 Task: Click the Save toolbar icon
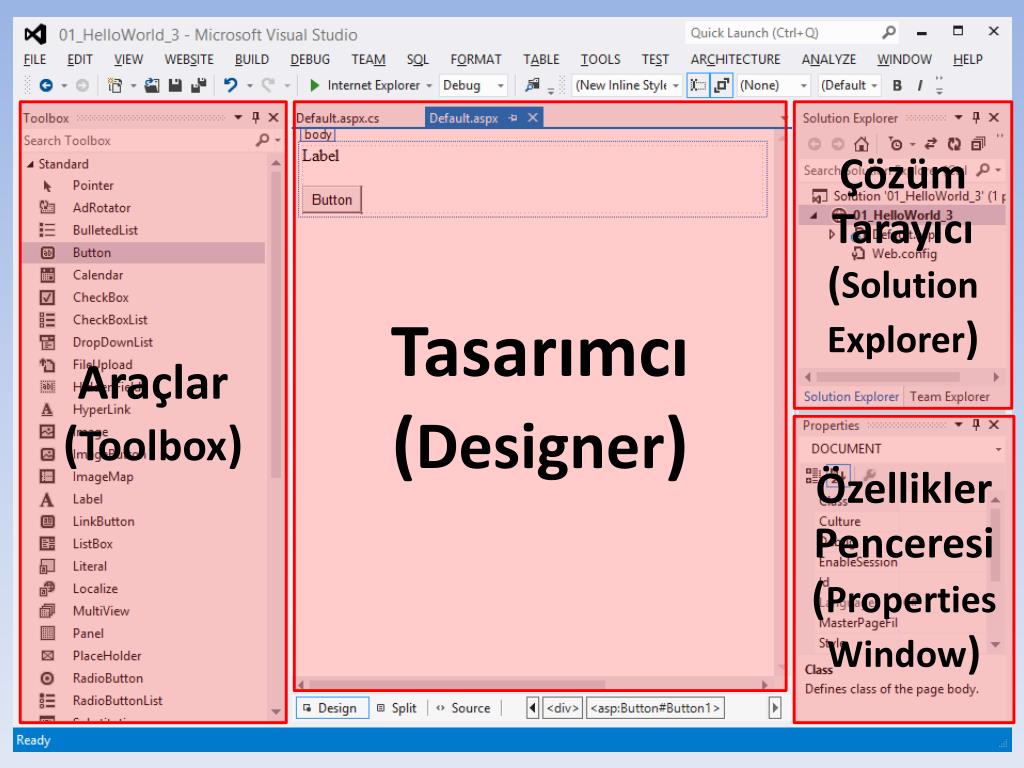click(x=175, y=85)
